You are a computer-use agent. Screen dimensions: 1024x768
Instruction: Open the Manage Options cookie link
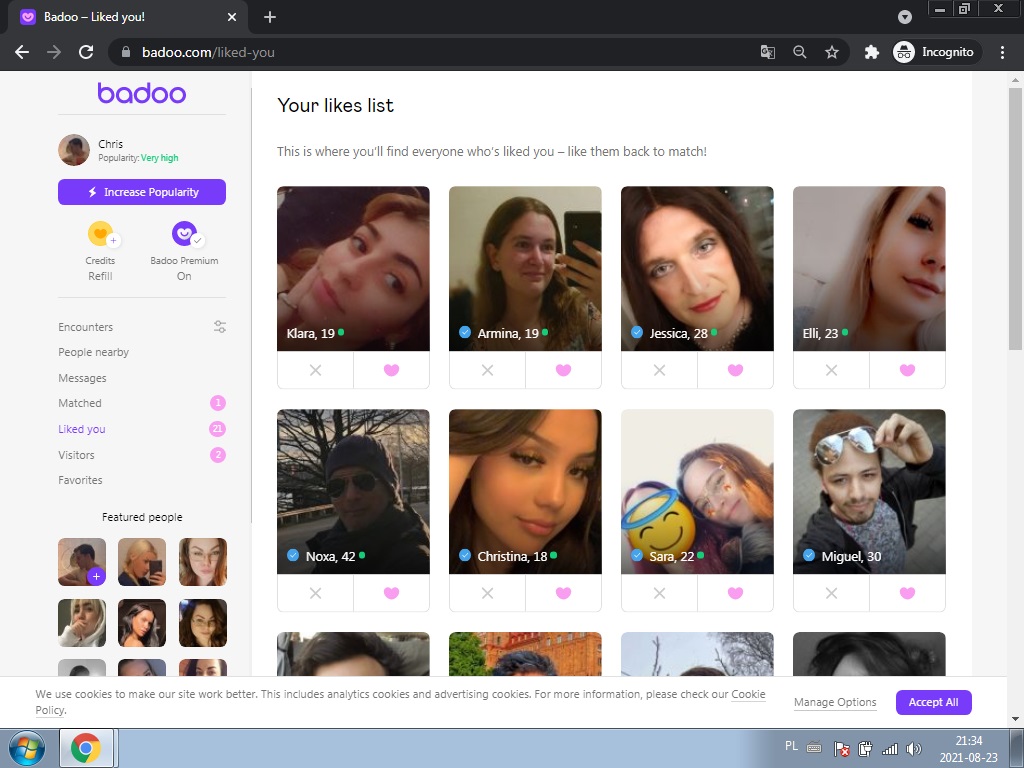coord(835,702)
